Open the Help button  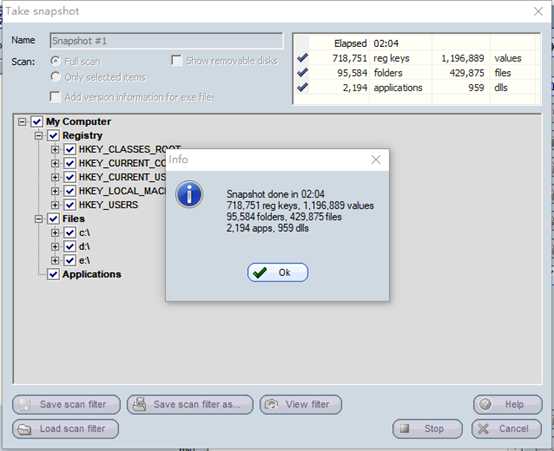click(x=508, y=404)
